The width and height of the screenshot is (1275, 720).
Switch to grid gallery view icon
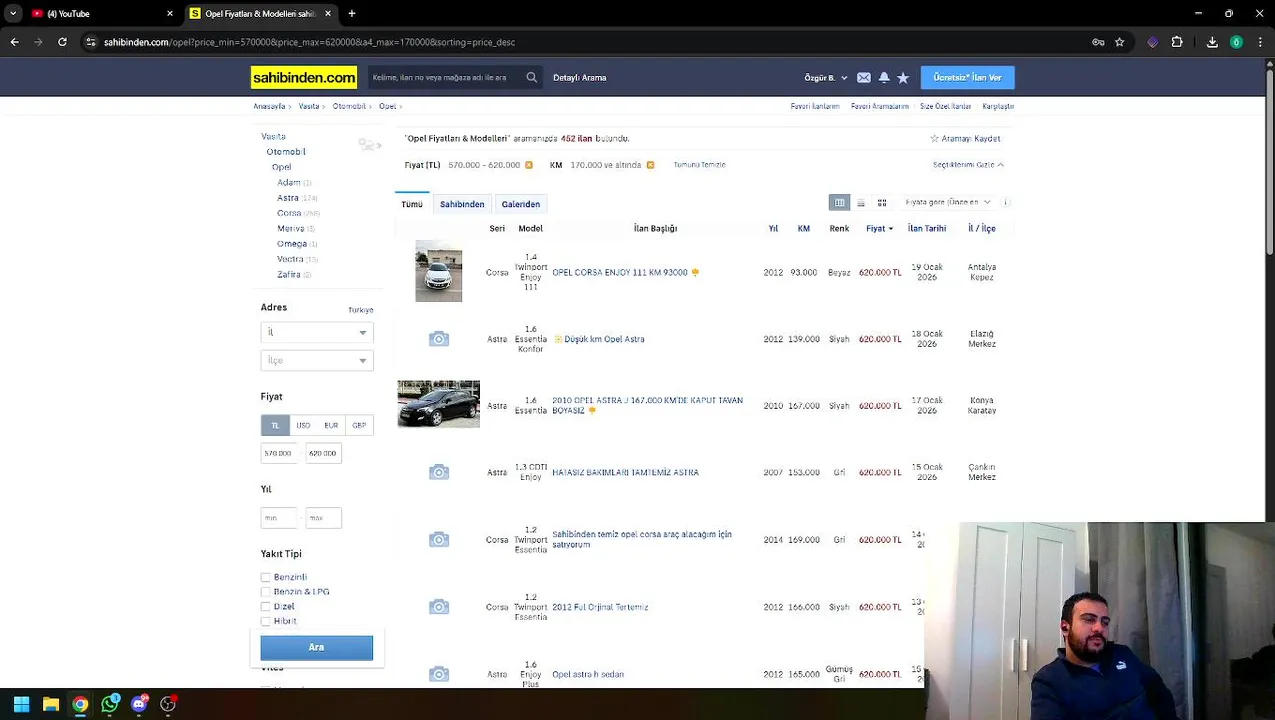[882, 203]
